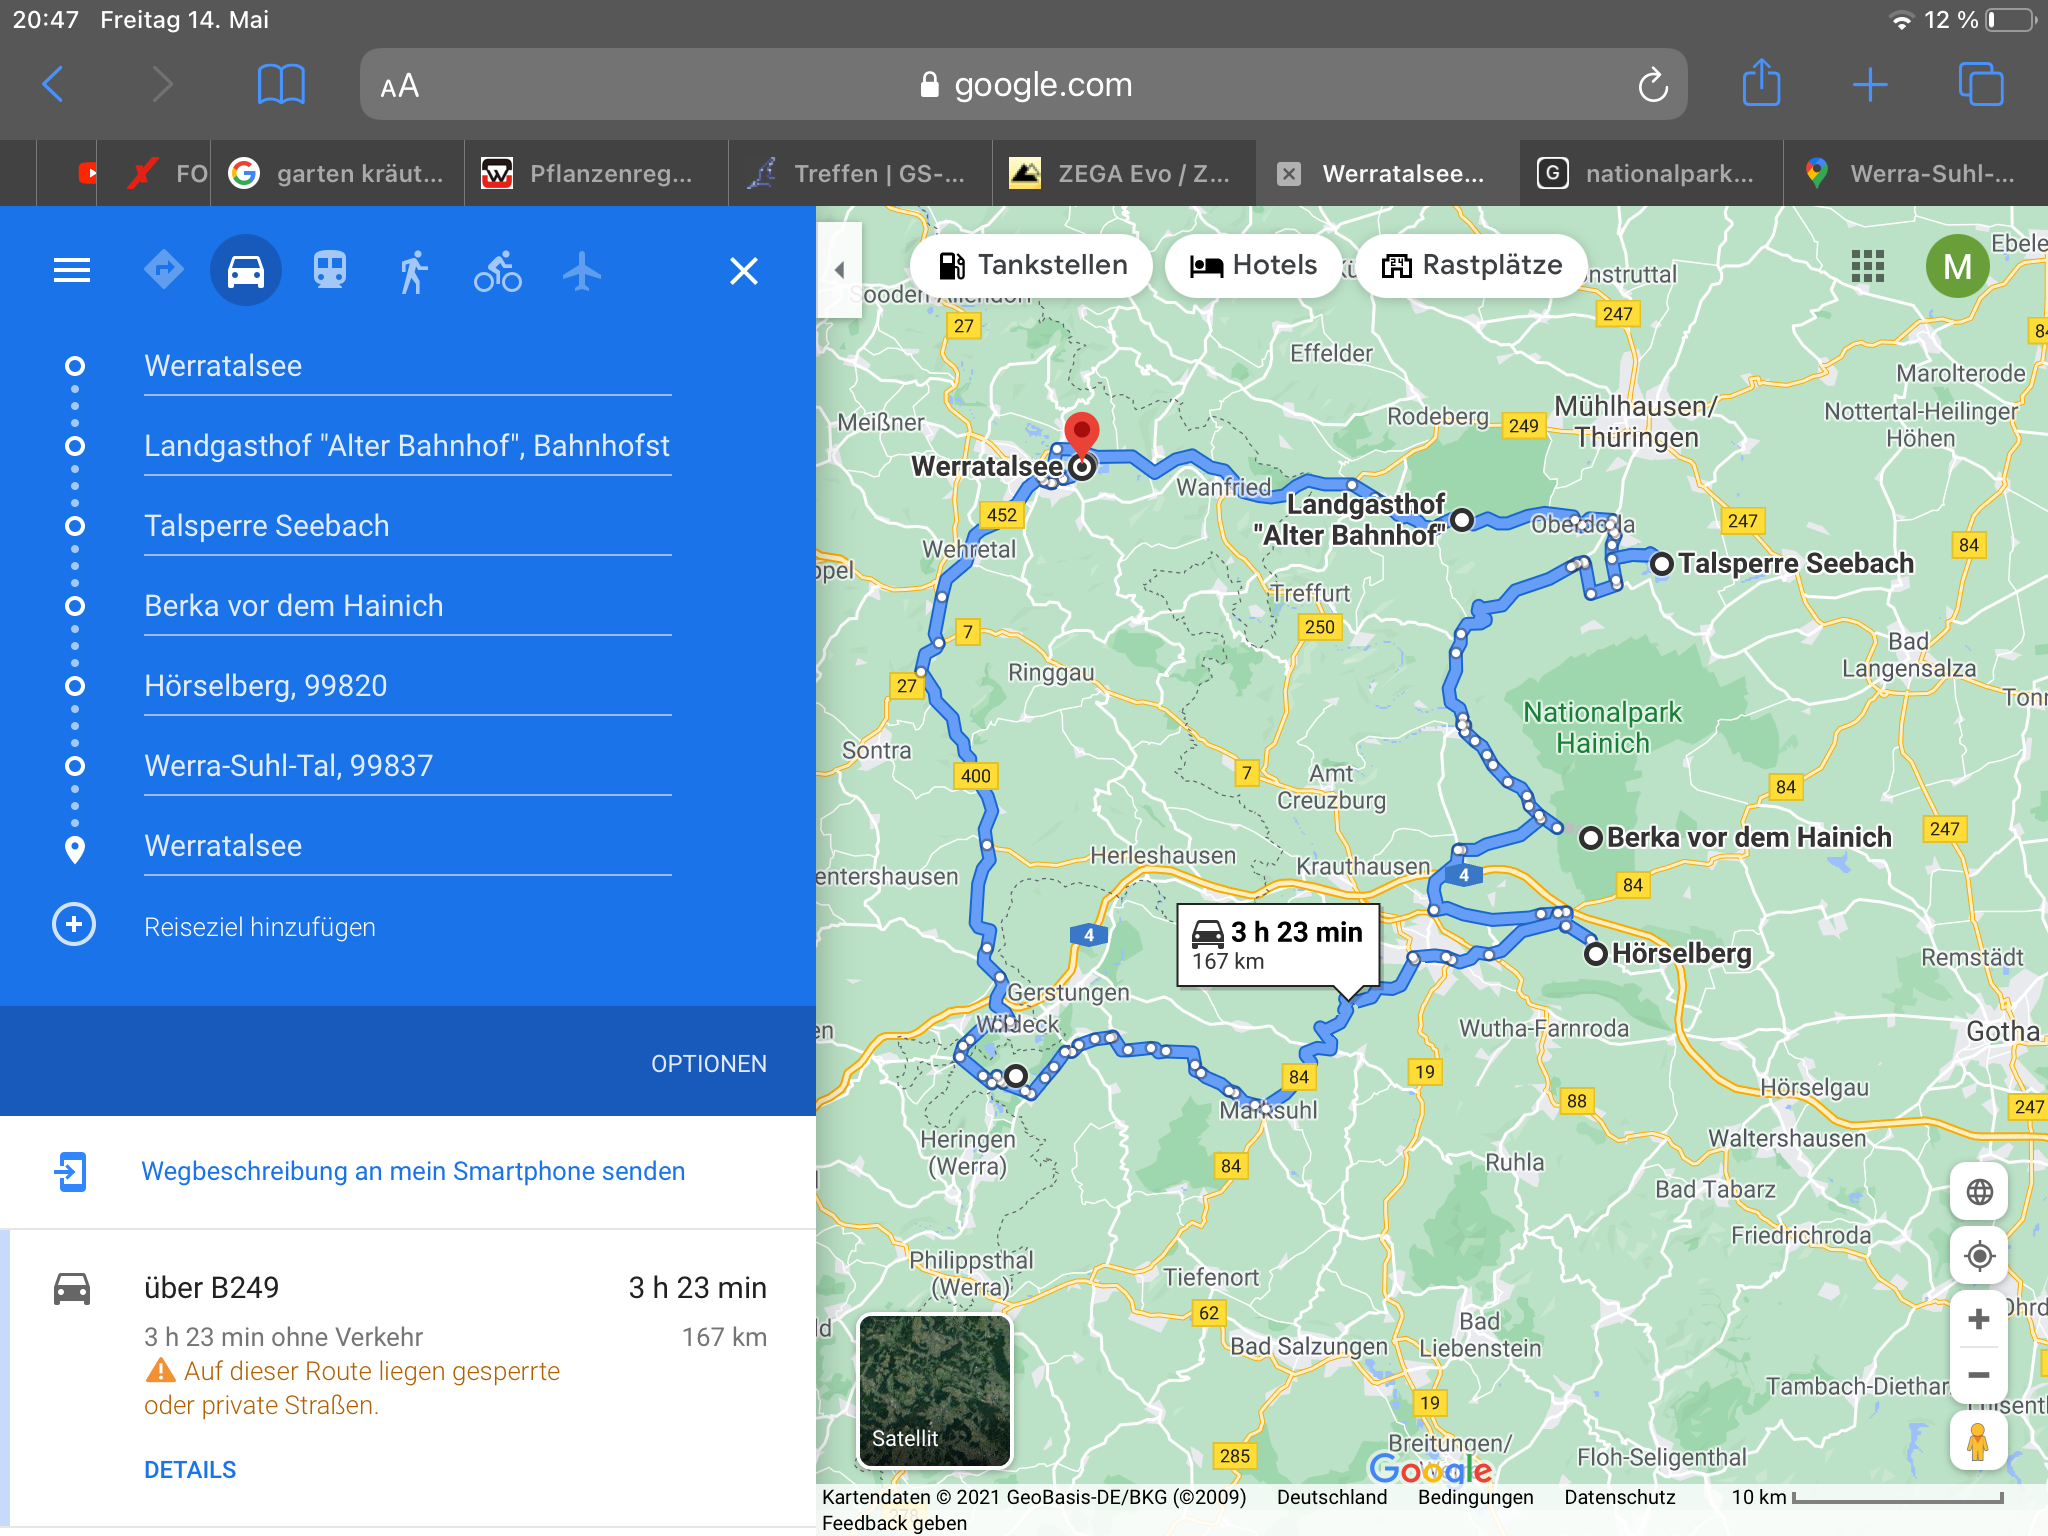The width and height of the screenshot is (2048, 1536).
Task: Center map on my location
Action: tap(1979, 1255)
